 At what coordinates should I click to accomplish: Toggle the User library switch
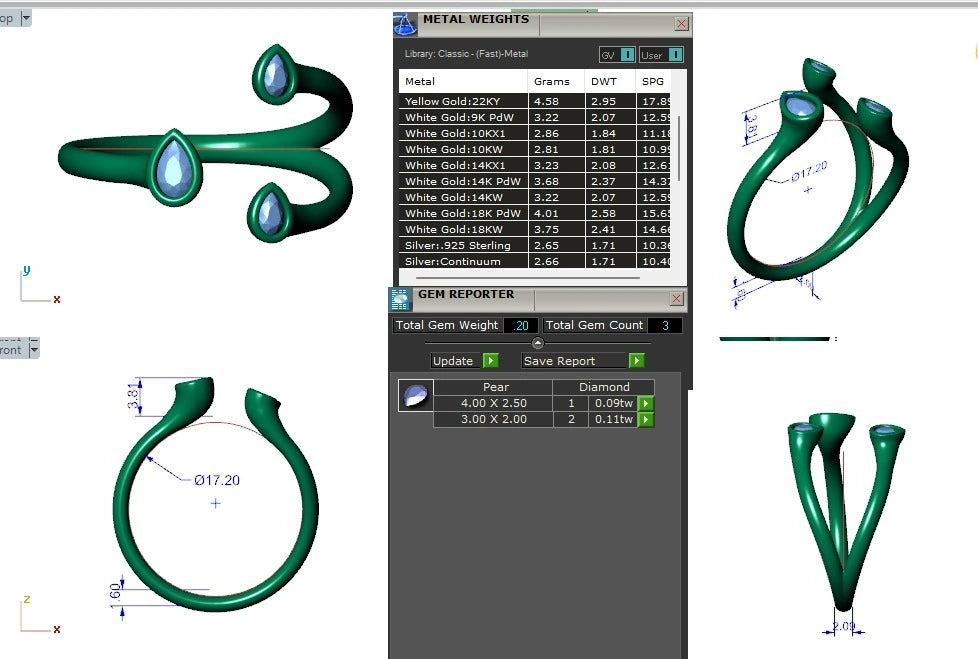click(675, 55)
